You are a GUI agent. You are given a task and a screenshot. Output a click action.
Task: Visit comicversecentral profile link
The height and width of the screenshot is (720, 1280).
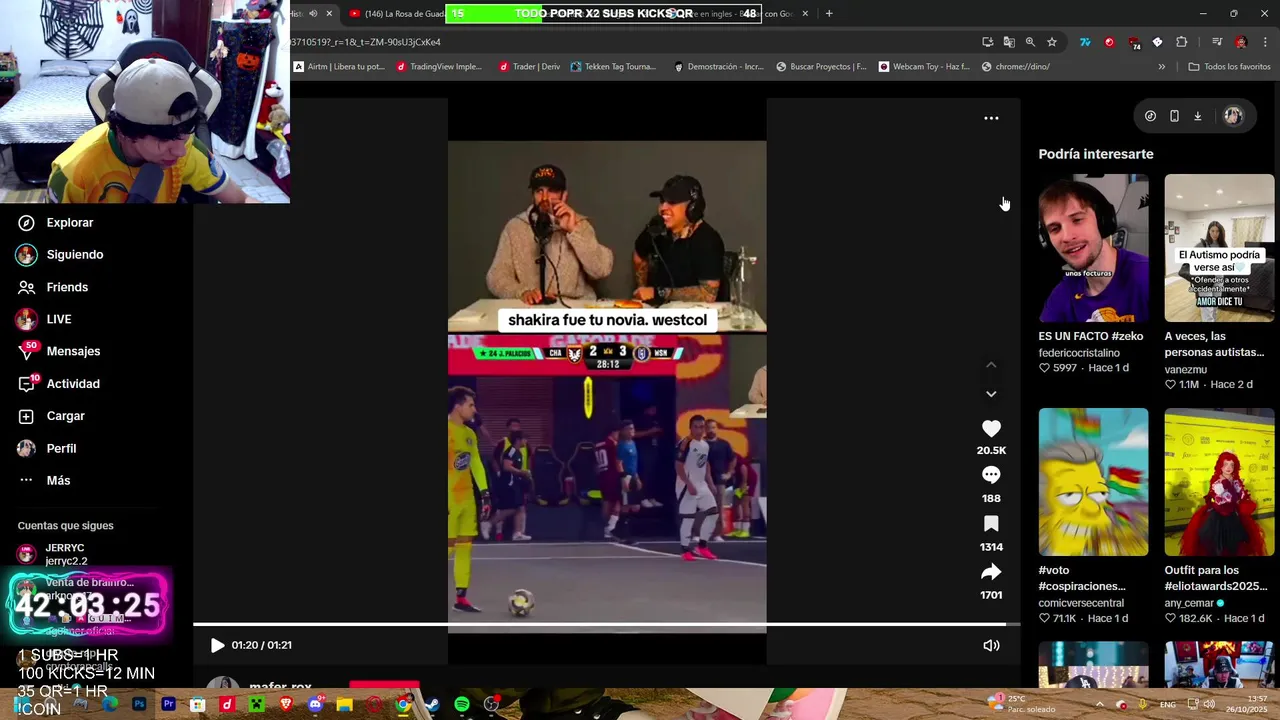coord(1081,603)
